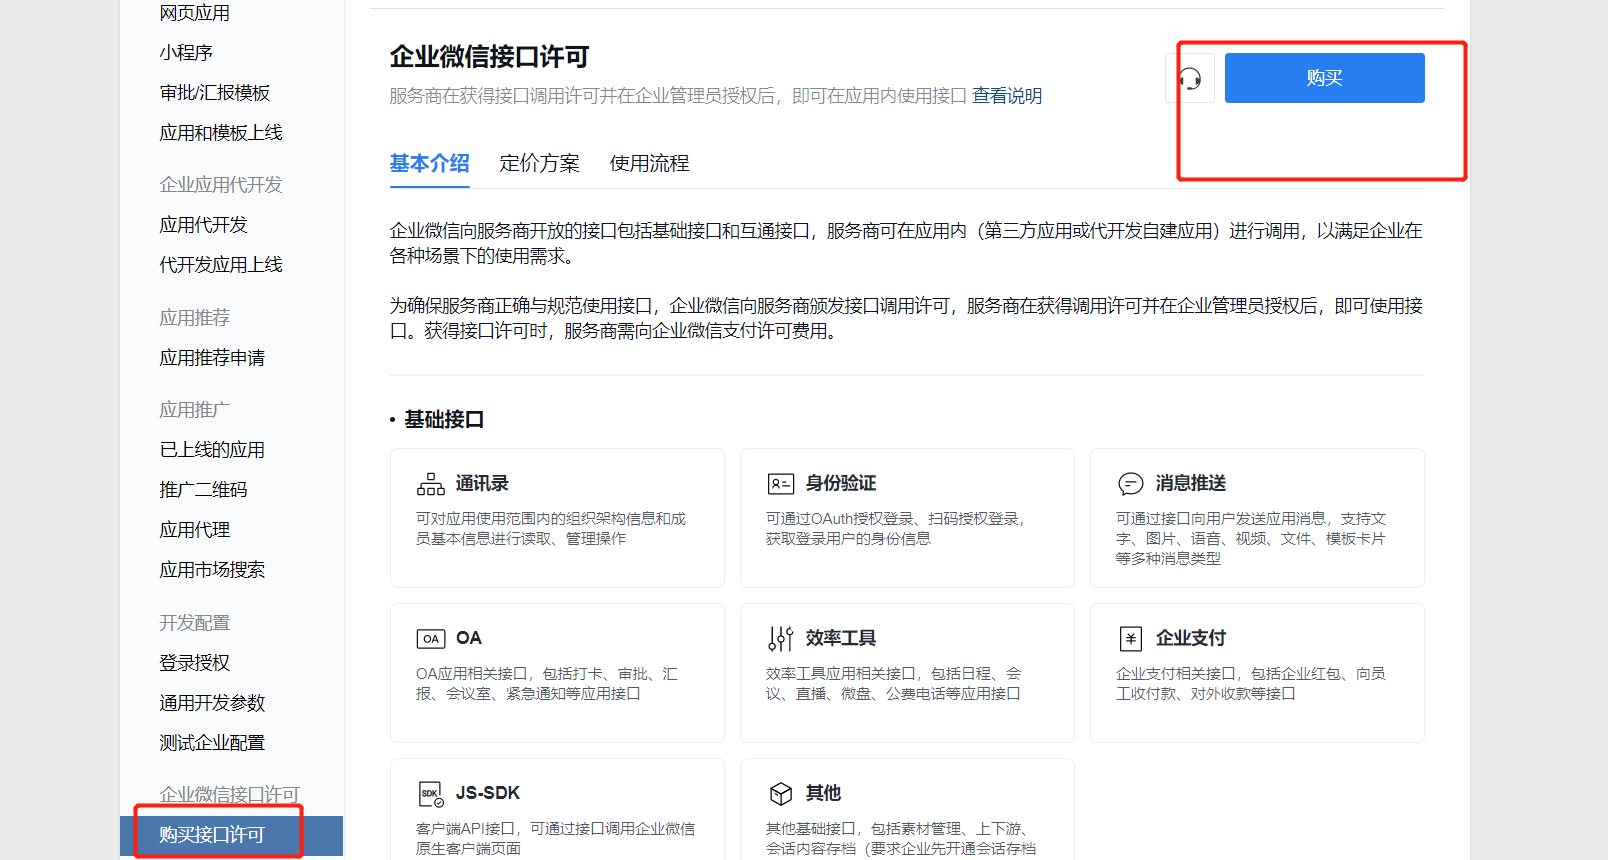Open 应用和模板上线 in the sidebar
Image resolution: width=1608 pixels, height=860 pixels.
click(221, 133)
